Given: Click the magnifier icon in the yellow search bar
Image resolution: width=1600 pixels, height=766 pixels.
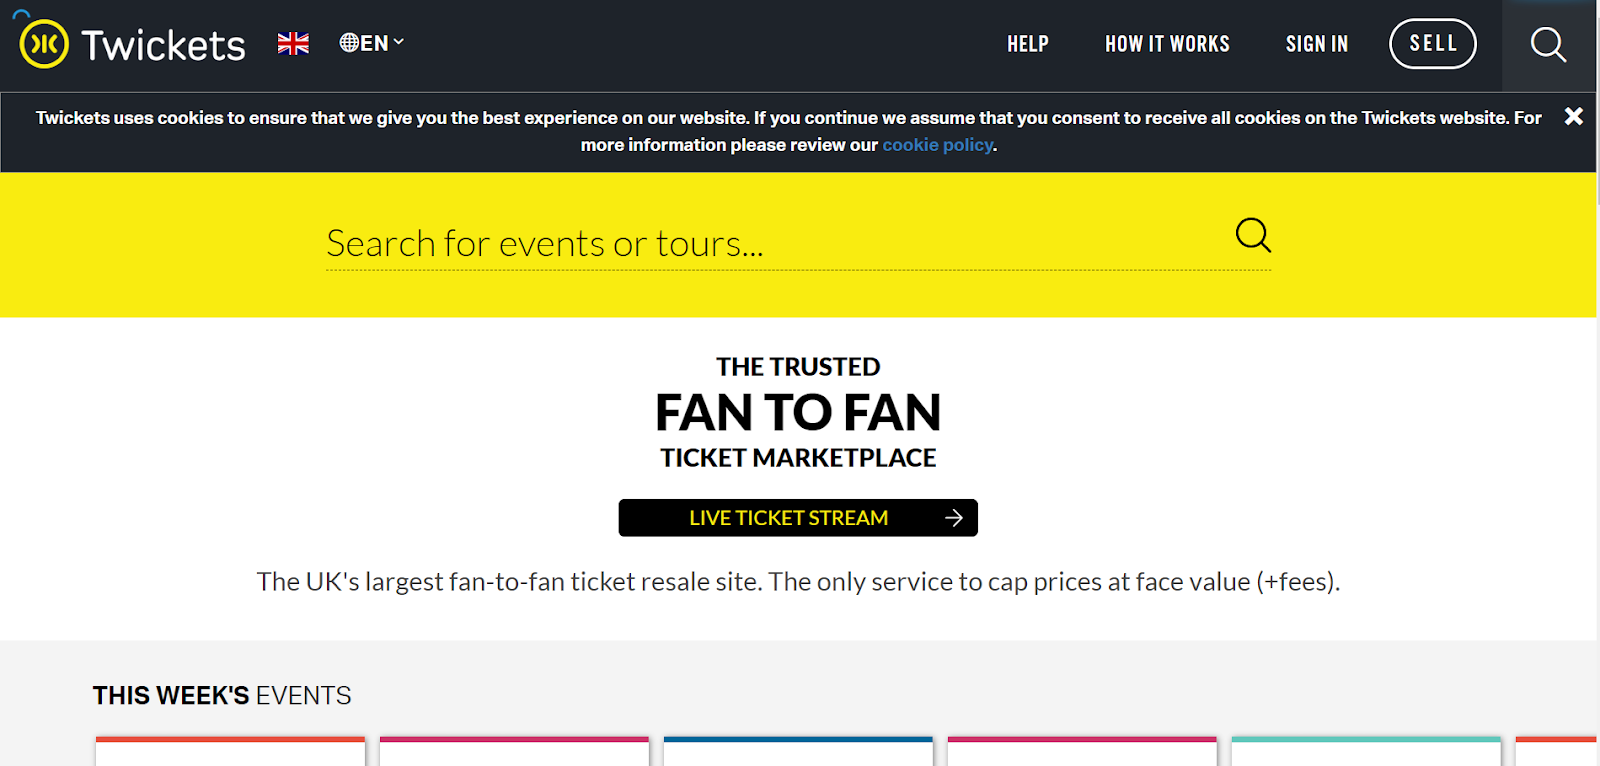Looking at the screenshot, I should coord(1253,236).
